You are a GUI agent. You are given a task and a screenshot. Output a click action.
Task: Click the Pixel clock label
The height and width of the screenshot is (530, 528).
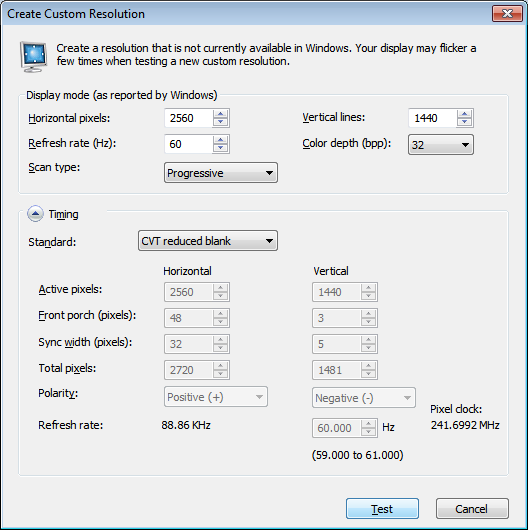[456, 409]
